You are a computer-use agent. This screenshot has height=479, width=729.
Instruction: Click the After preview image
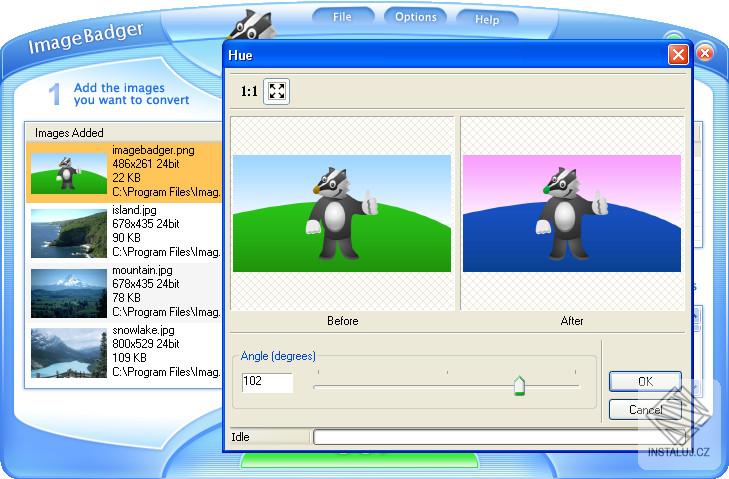tap(572, 213)
